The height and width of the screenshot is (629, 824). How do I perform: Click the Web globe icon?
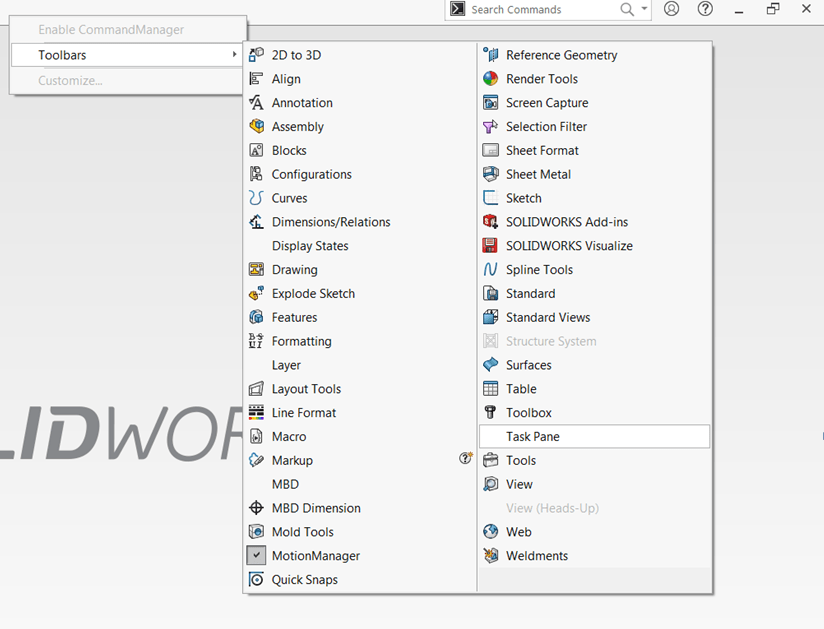(x=490, y=532)
